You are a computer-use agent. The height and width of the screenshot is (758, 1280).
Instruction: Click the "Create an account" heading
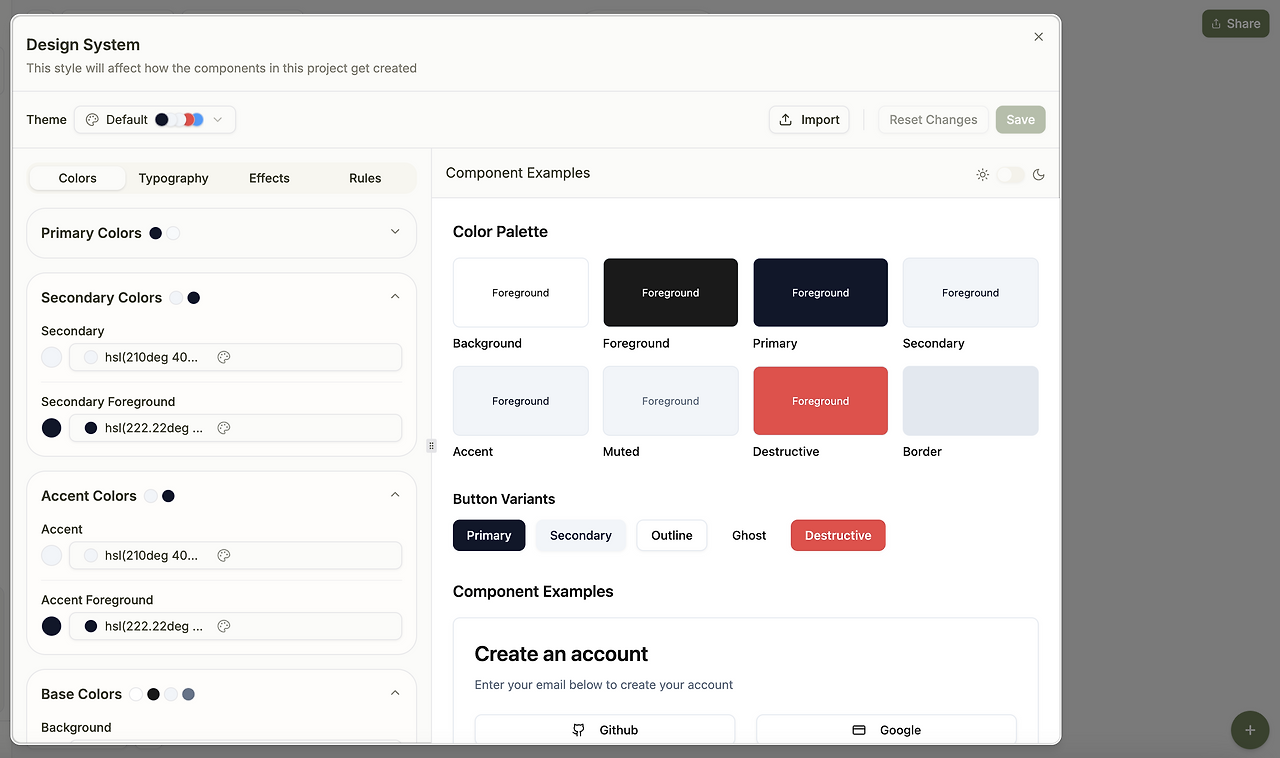tap(561, 654)
